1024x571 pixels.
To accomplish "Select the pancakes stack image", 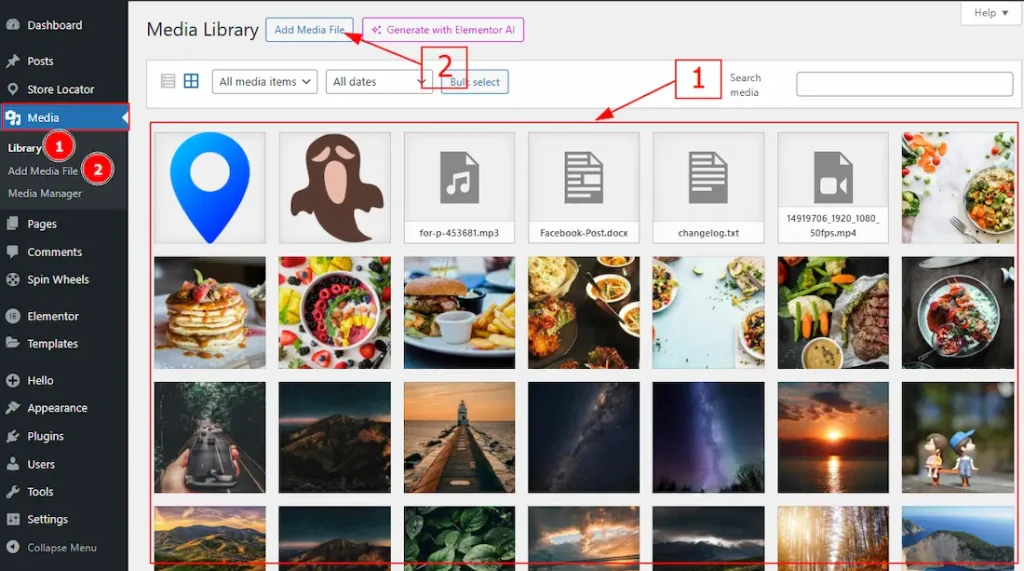I will click(x=210, y=312).
